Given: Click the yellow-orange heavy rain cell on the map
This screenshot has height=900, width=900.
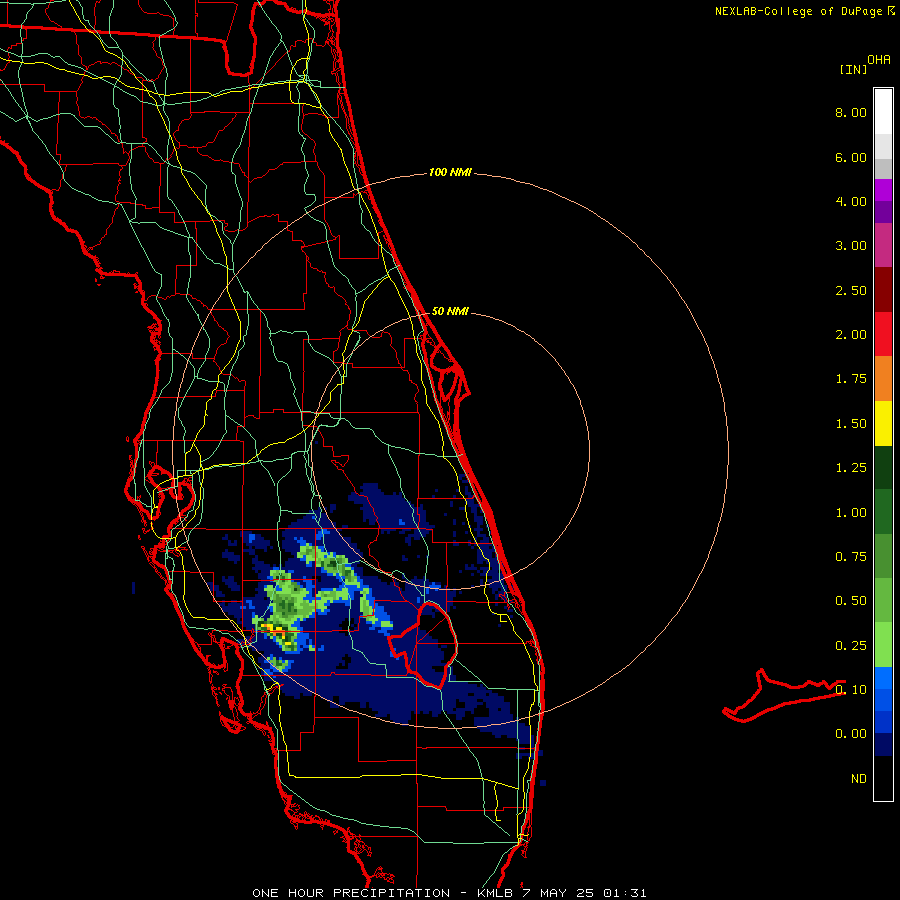Looking at the screenshot, I should [x=277, y=631].
